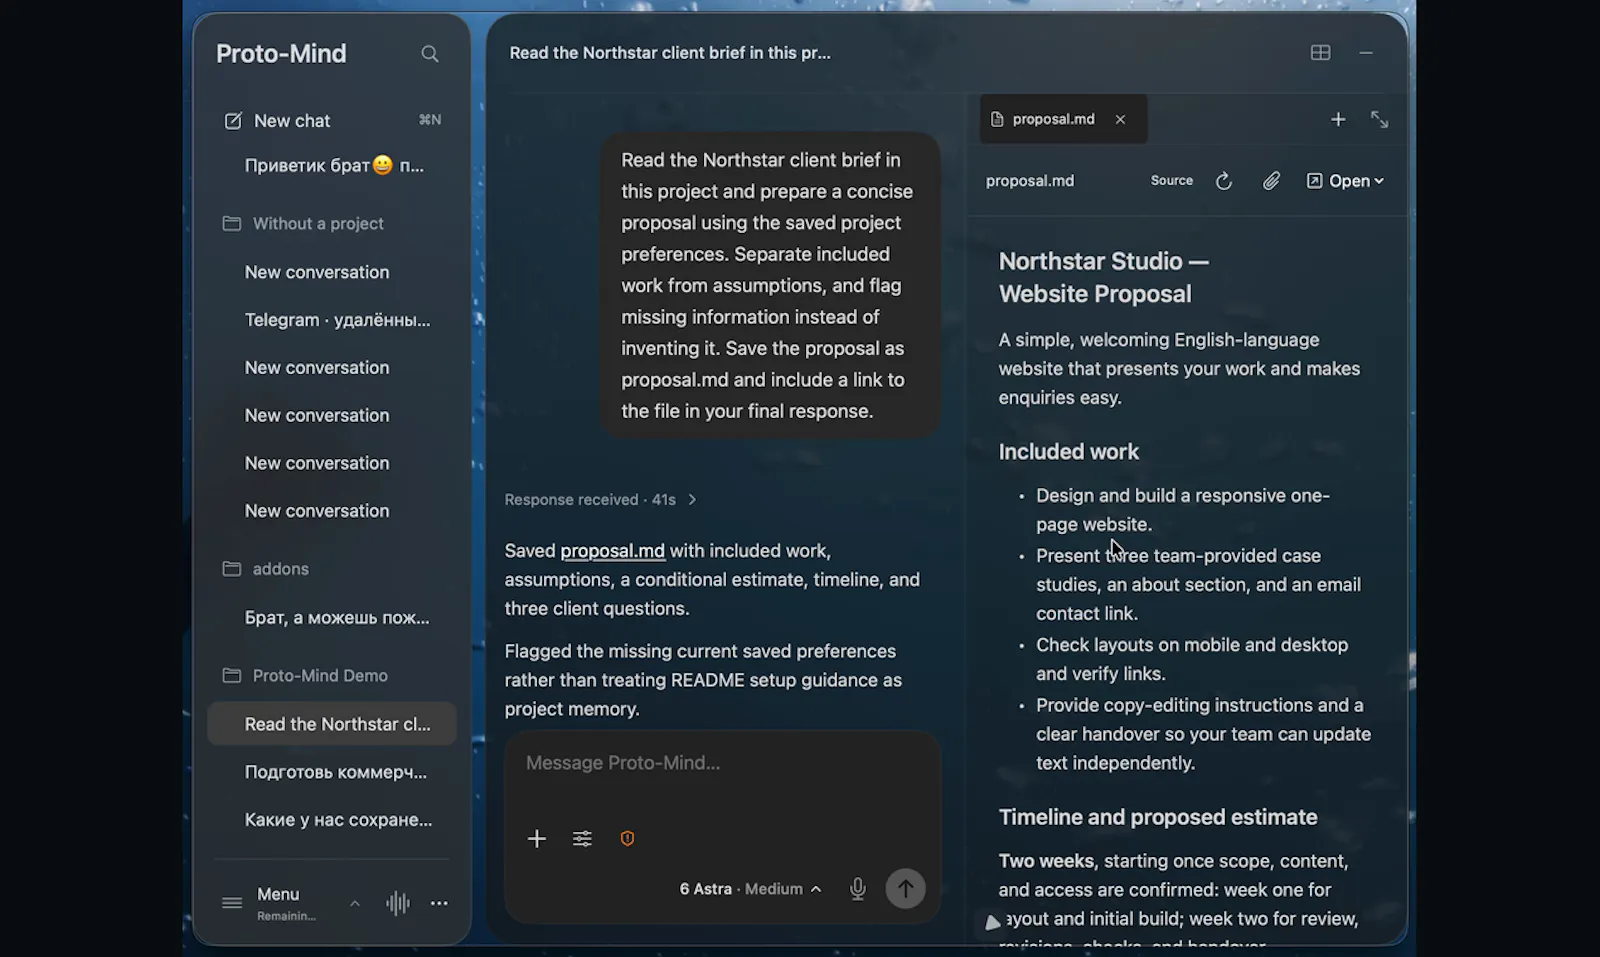Screen dimensions: 1600x957
Task: Click the New chat compose icon
Action: coord(233,121)
